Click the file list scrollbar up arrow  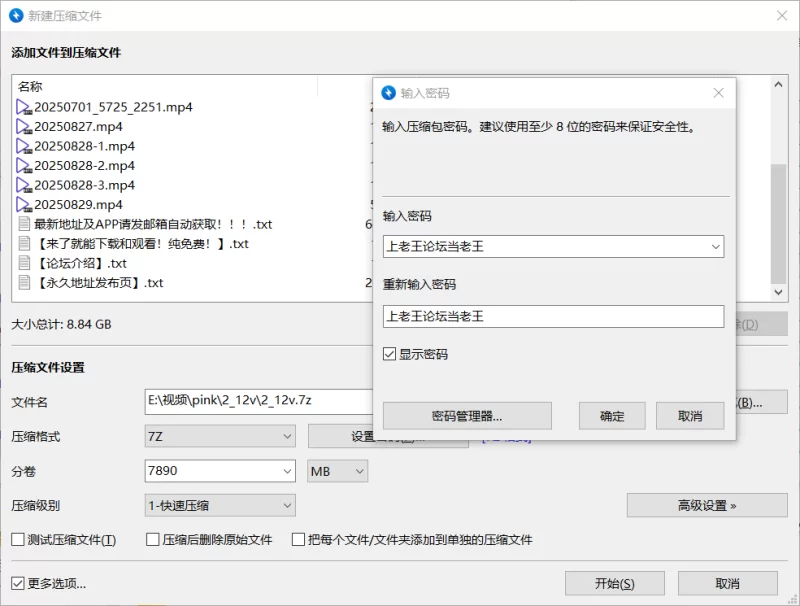point(778,85)
